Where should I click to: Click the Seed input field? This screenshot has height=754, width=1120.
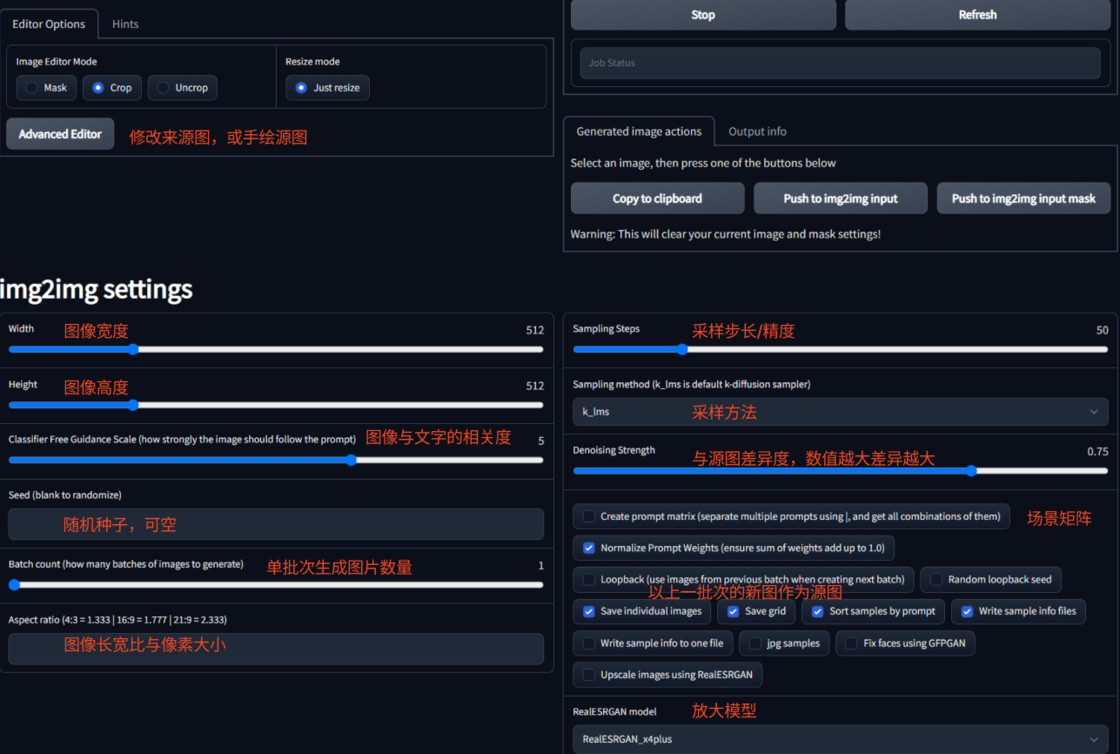click(276, 524)
